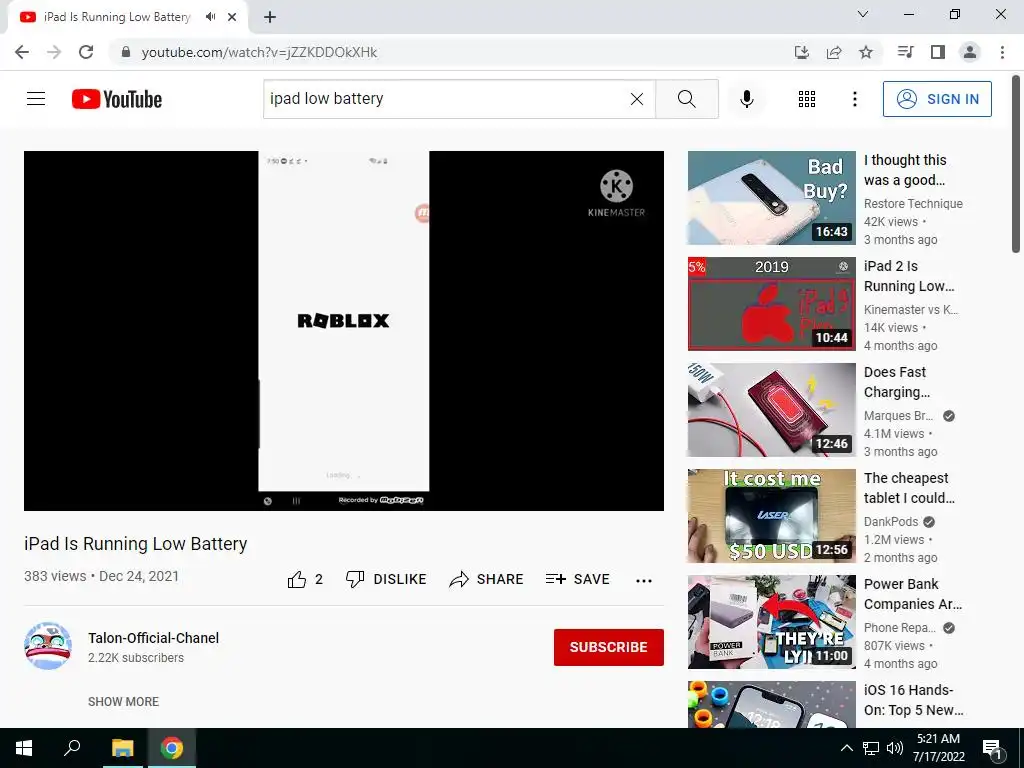1024x768 pixels.
Task: Toggle Chrome side panel
Action: [x=938, y=52]
